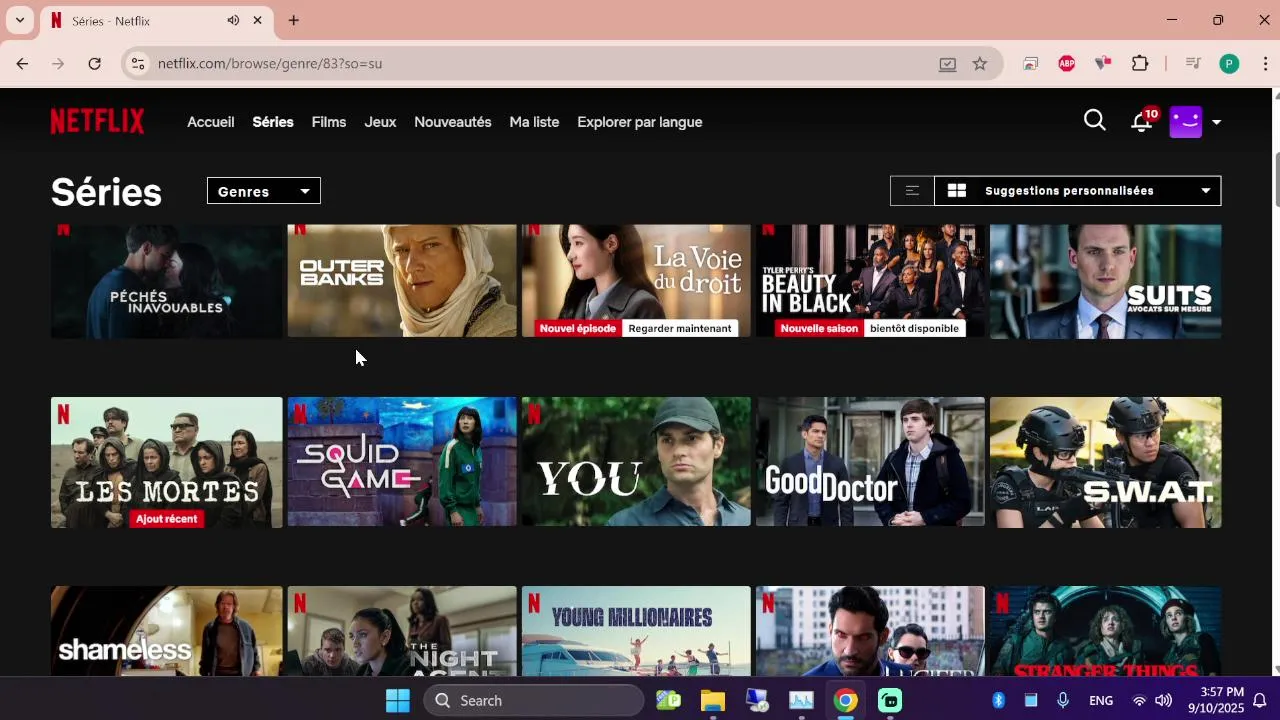Open the Suits title card
1280x720 pixels.
pyautogui.click(x=1105, y=281)
